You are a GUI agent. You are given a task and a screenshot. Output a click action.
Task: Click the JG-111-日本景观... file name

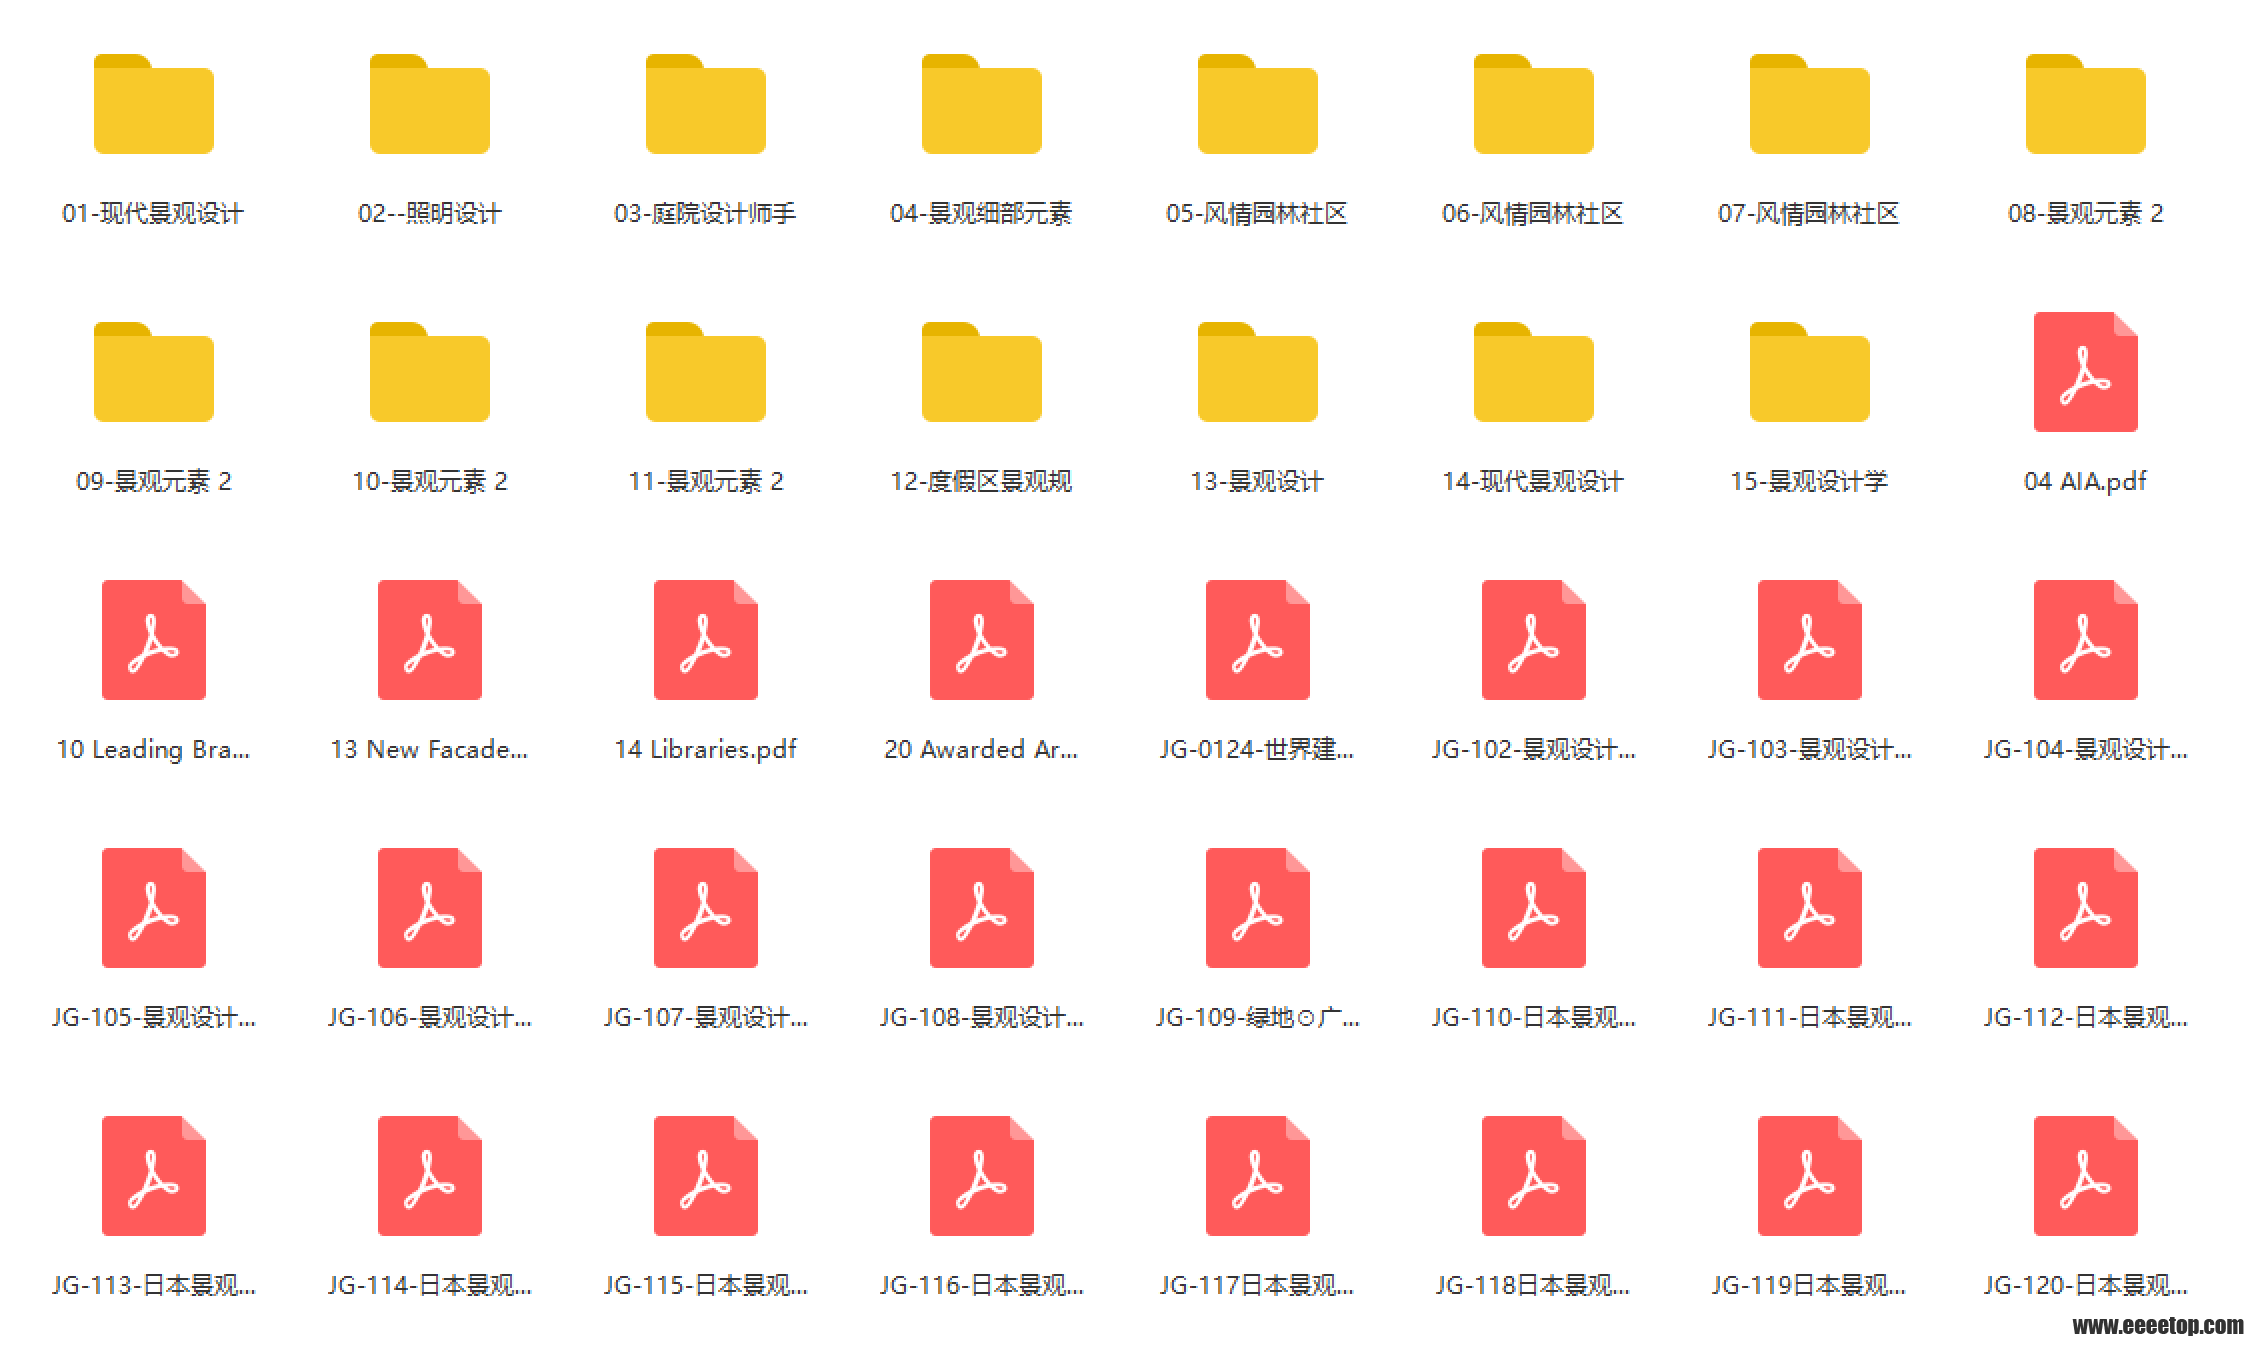pyautogui.click(x=1809, y=1017)
